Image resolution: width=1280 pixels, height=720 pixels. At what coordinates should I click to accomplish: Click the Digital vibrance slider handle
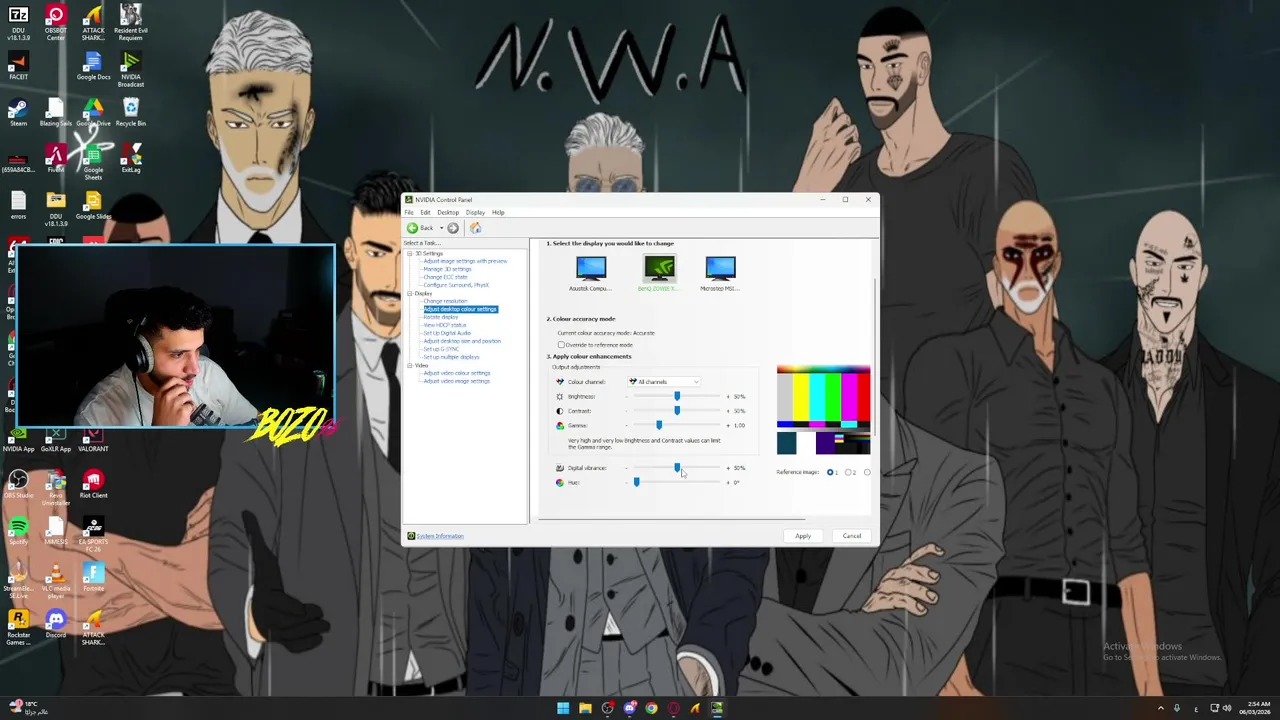tap(677, 468)
